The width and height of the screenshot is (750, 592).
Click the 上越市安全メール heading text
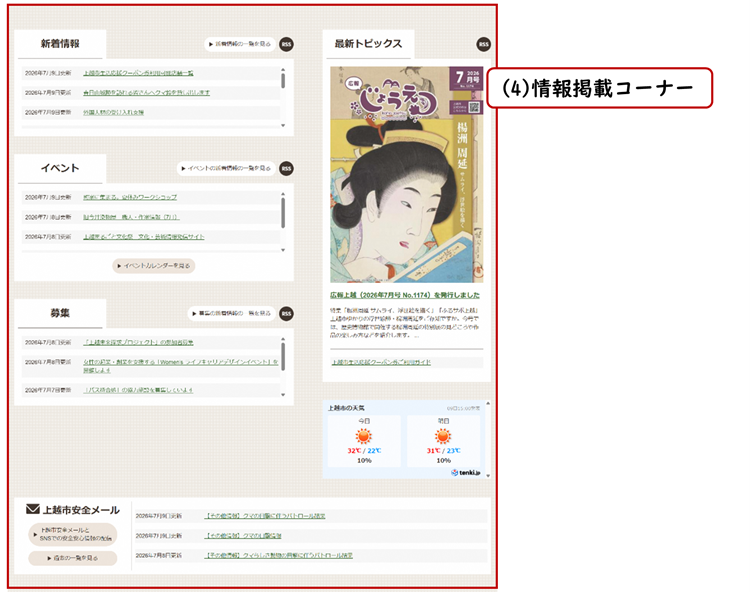81,510
